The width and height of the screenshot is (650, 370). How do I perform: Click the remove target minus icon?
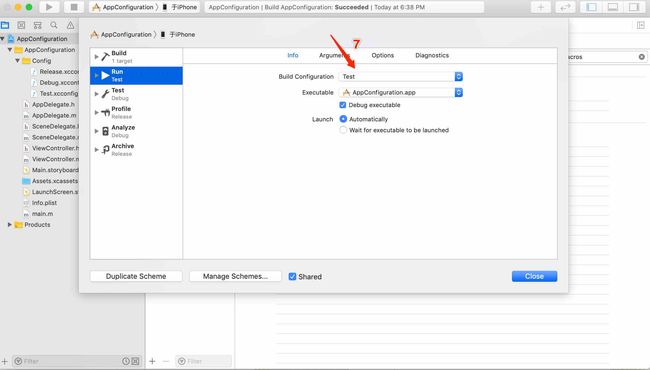166,361
